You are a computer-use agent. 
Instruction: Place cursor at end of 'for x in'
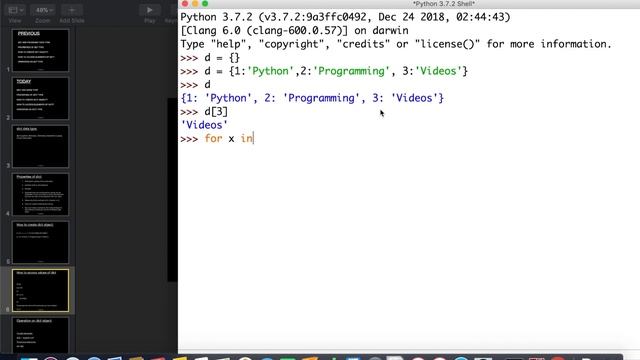254,138
